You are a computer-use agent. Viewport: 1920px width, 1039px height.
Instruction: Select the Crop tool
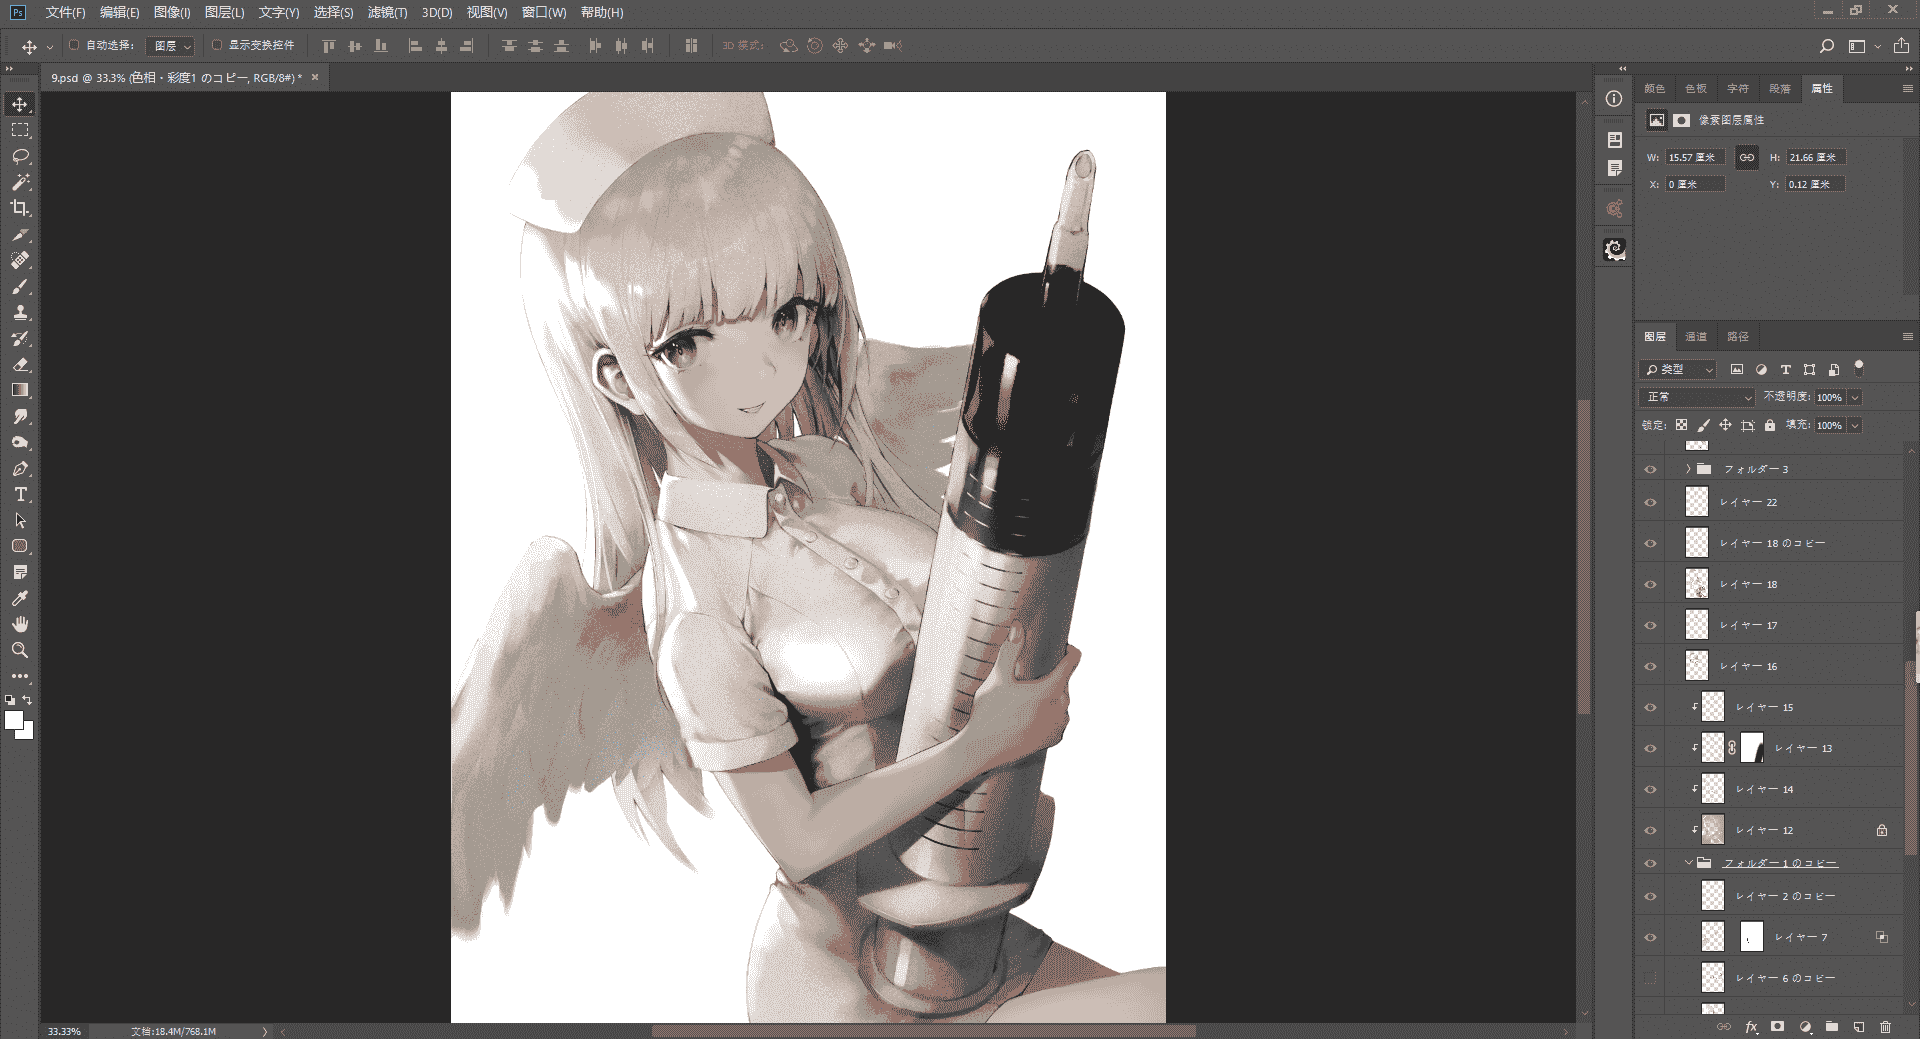(x=20, y=208)
